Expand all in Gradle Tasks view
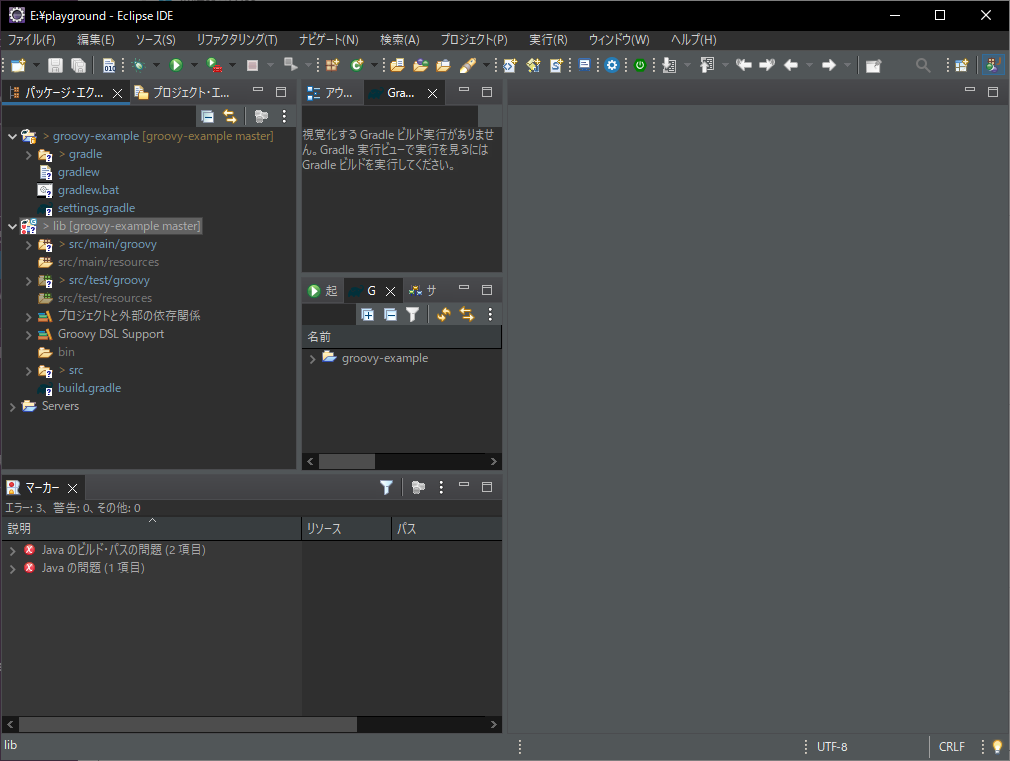The image size is (1010, 761). click(x=367, y=314)
